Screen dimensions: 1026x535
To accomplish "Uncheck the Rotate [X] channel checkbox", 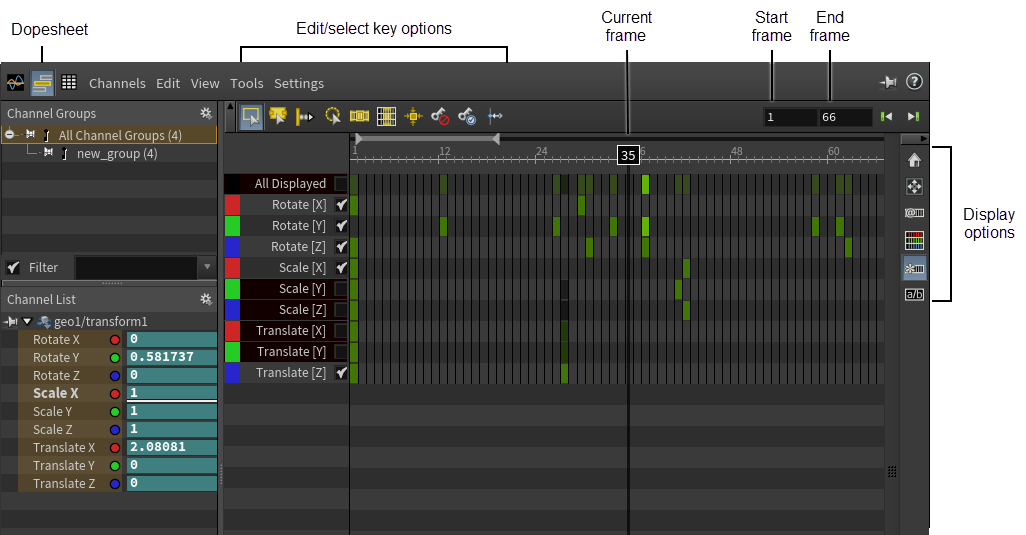I will (341, 205).
